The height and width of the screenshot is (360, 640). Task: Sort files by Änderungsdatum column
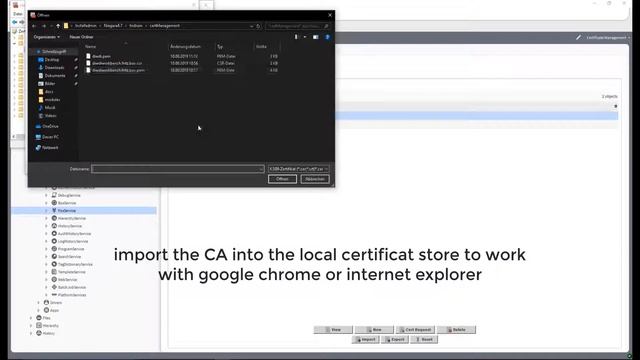point(186,47)
